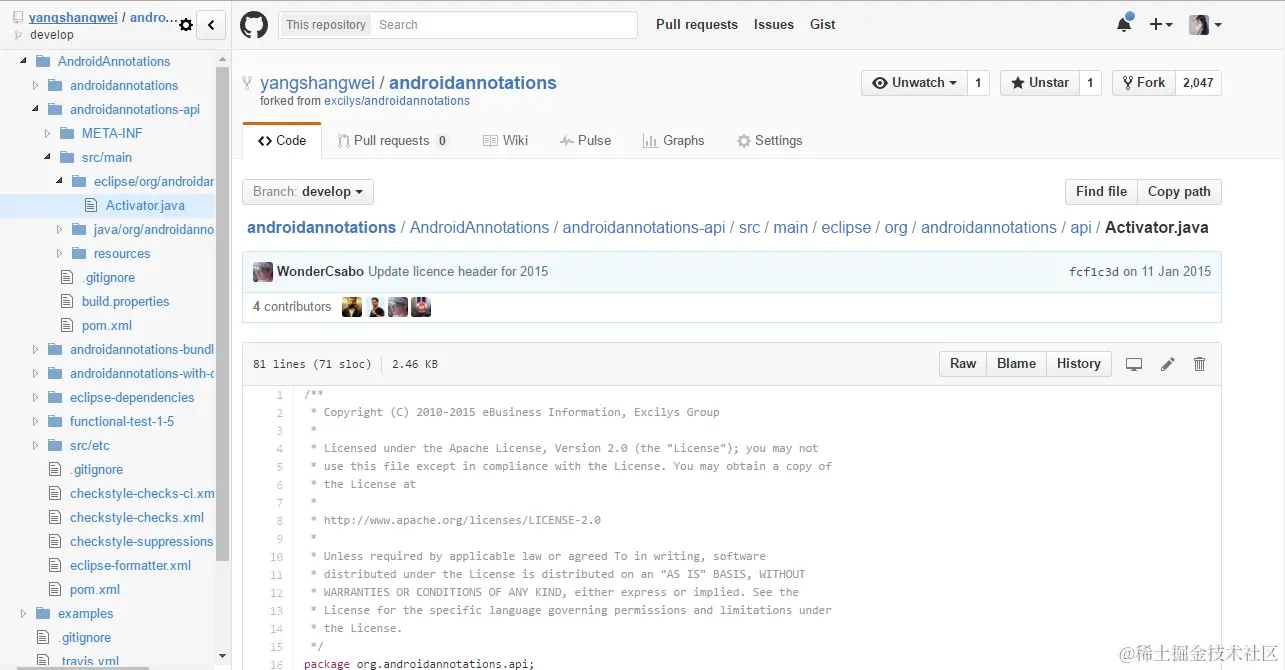This screenshot has width=1285, height=670.
Task: Open the file History
Action: pyautogui.click(x=1078, y=364)
